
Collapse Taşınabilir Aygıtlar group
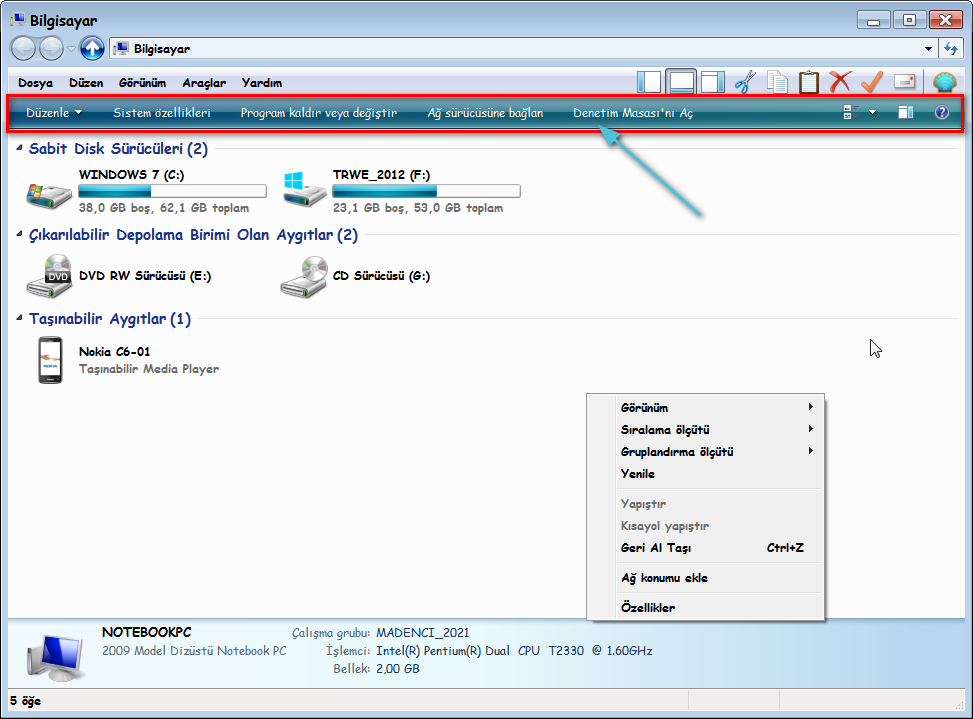tap(19, 318)
